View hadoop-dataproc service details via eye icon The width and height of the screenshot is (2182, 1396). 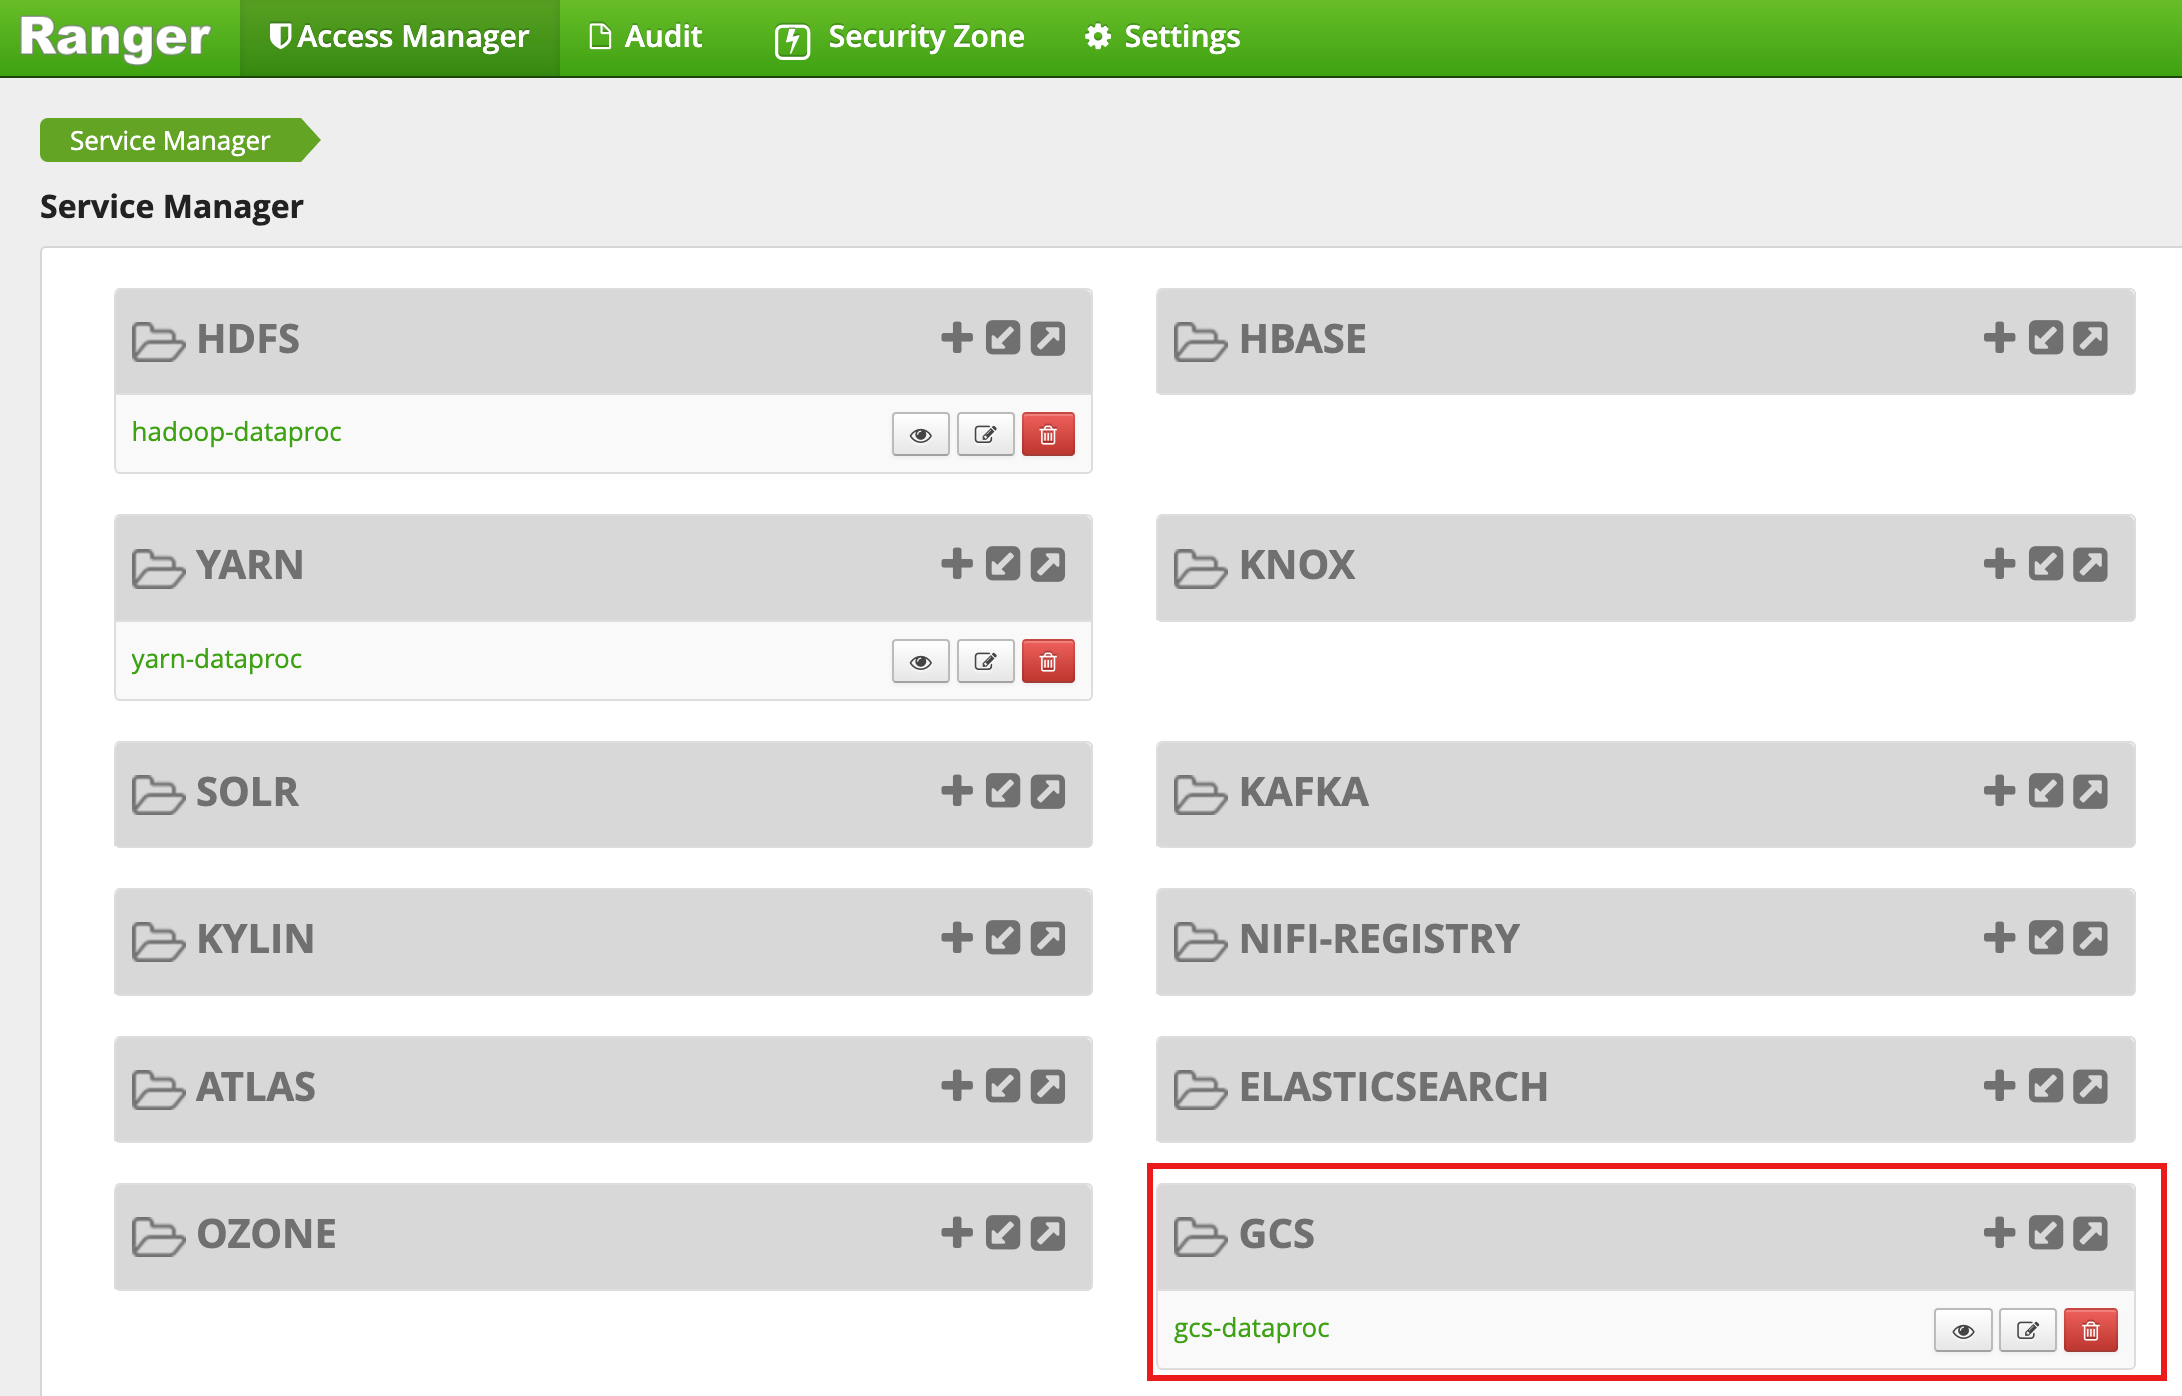click(x=920, y=435)
